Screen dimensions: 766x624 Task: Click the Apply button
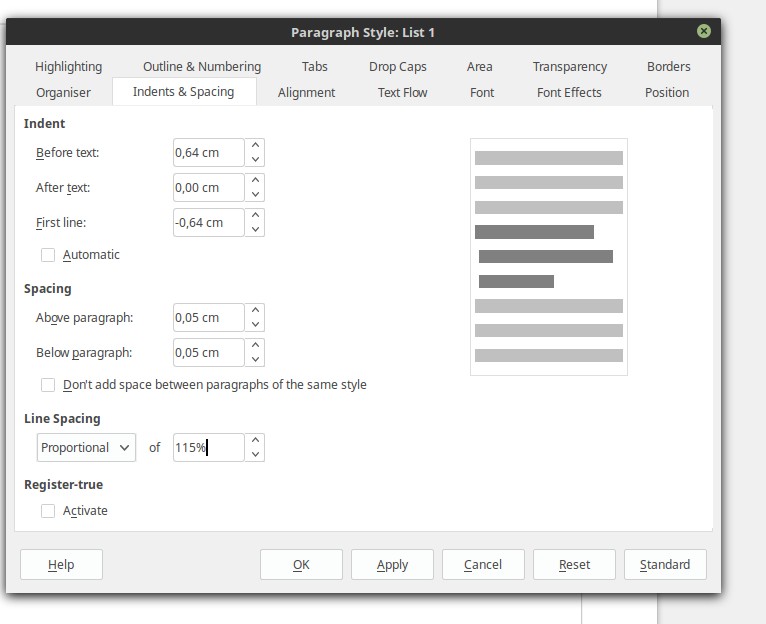pyautogui.click(x=392, y=564)
